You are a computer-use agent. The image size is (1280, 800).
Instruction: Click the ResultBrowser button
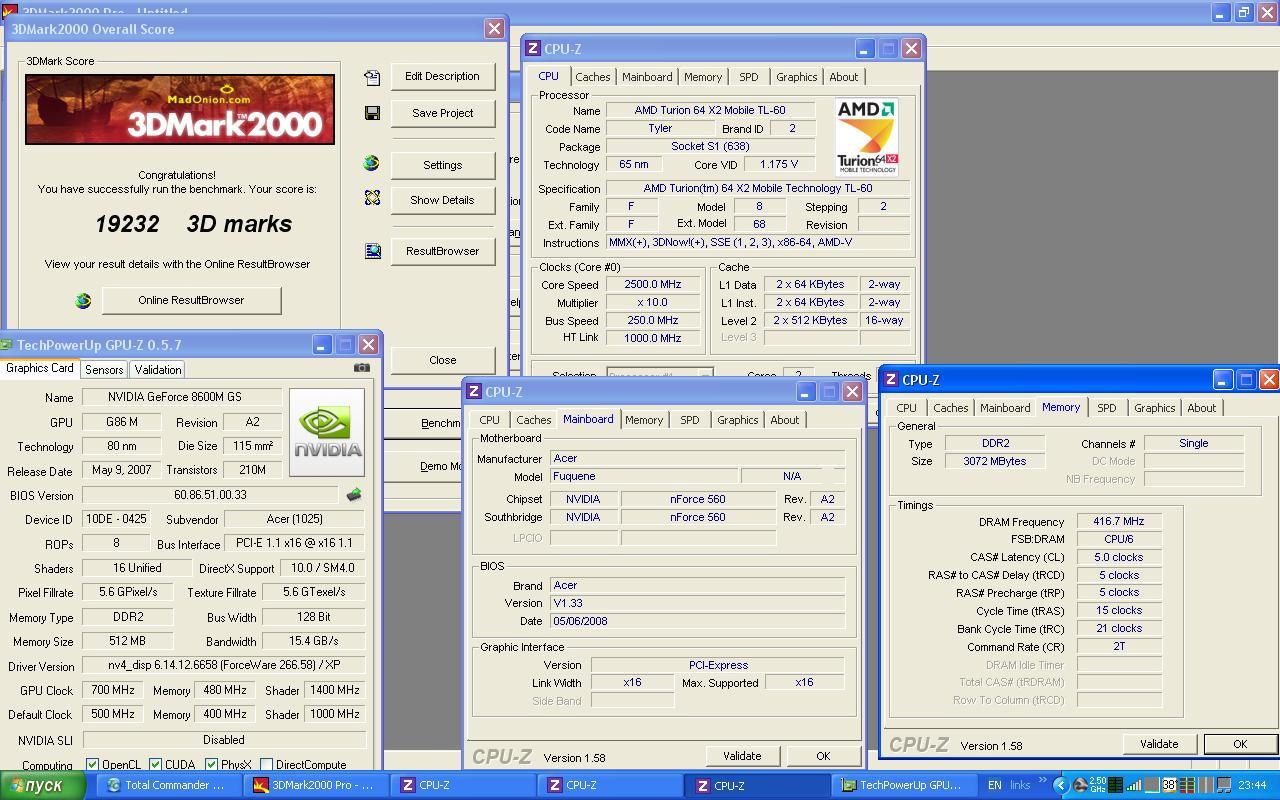tap(442, 251)
